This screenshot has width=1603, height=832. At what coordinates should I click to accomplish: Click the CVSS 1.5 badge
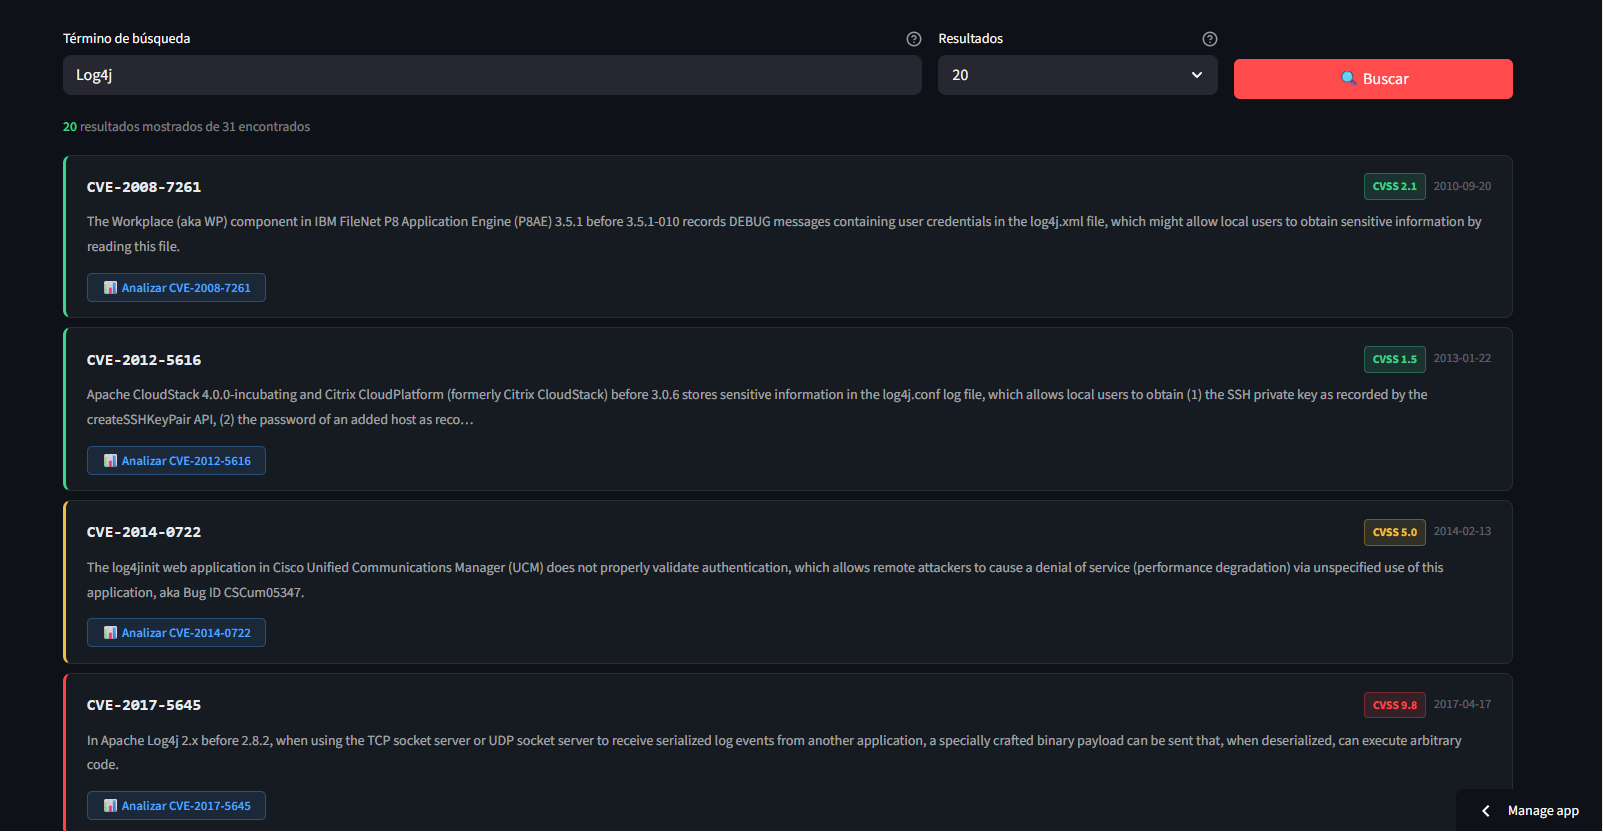coord(1394,359)
